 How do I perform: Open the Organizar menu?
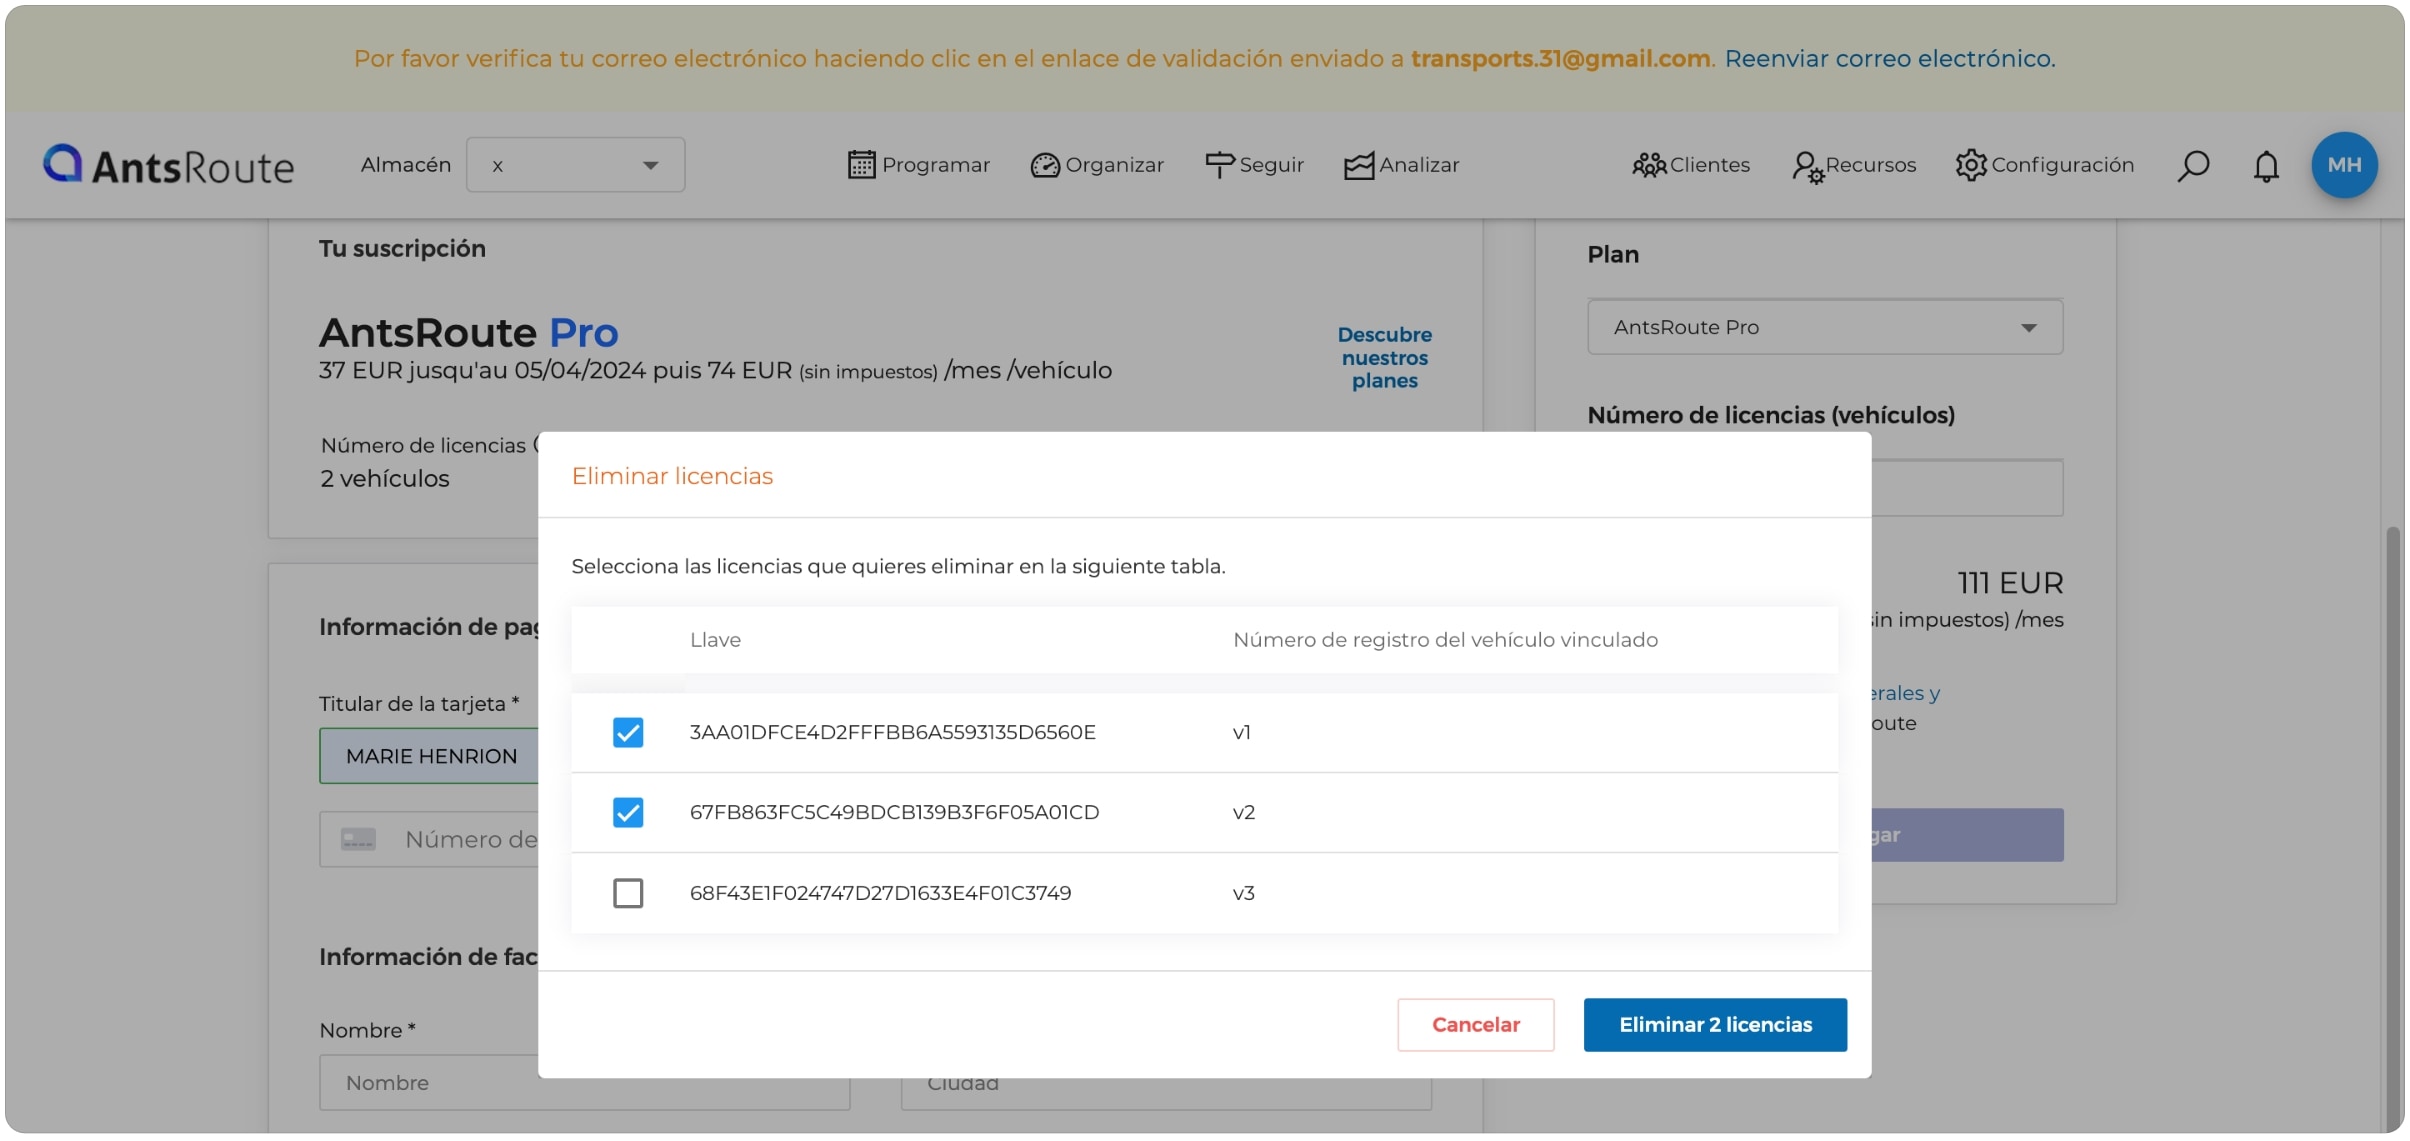point(1097,165)
